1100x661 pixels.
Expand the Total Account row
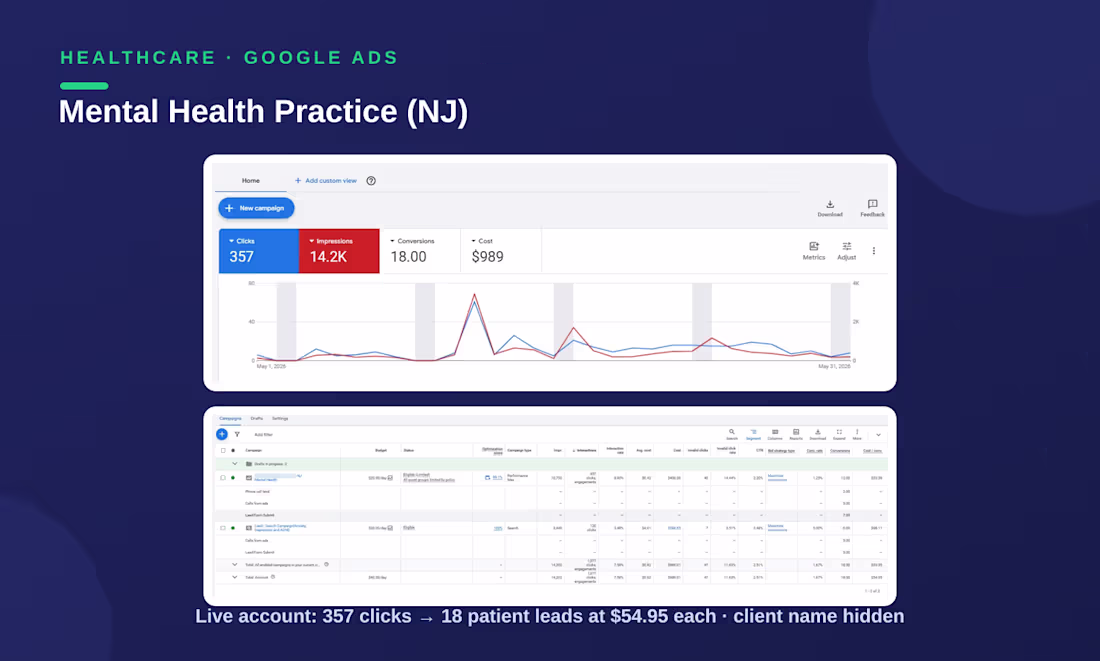click(234, 577)
